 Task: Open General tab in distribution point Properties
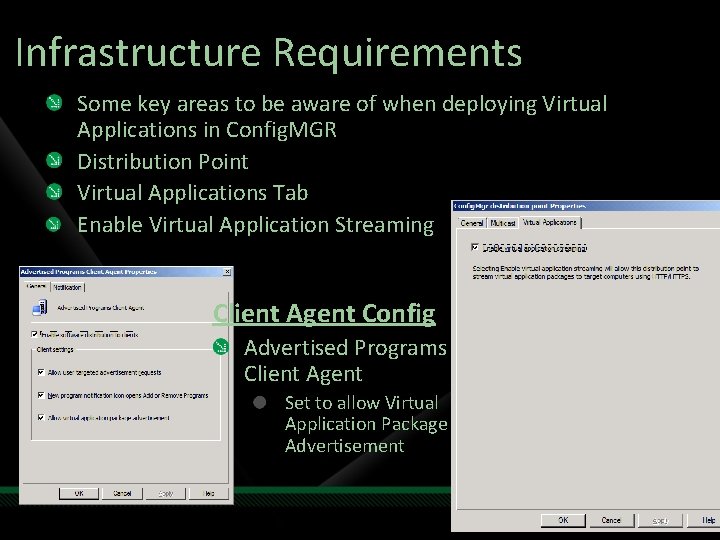tap(472, 223)
